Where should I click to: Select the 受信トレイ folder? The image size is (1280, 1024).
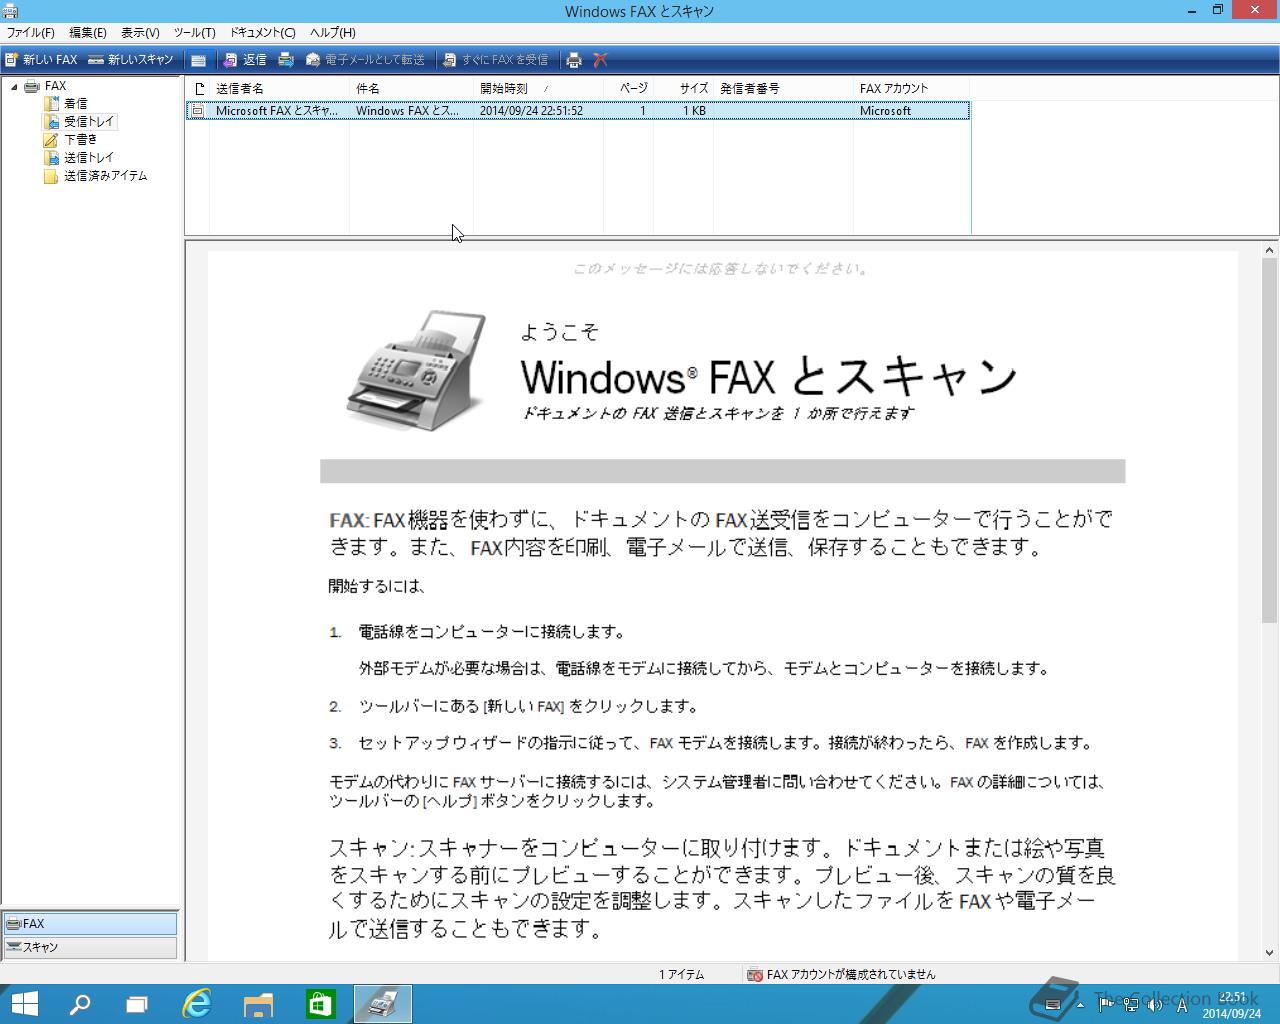[89, 122]
